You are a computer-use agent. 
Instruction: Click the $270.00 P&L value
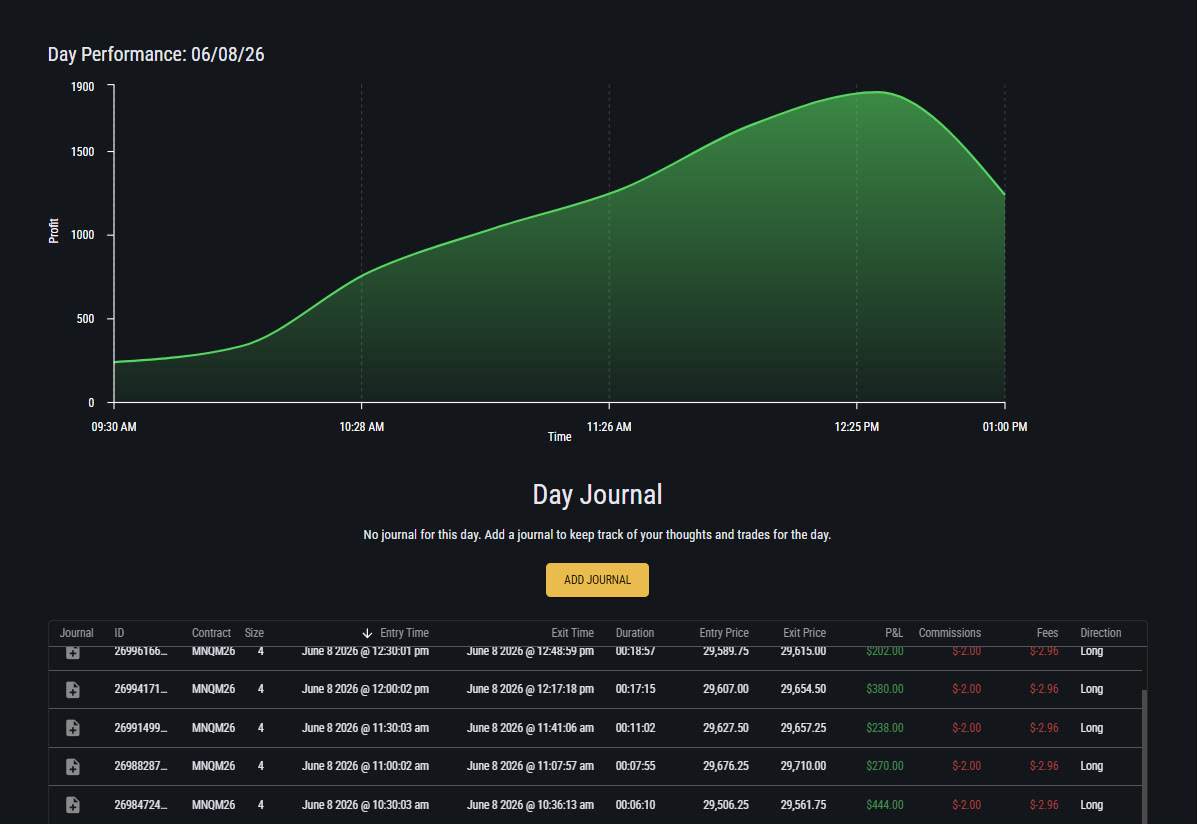[x=885, y=766]
